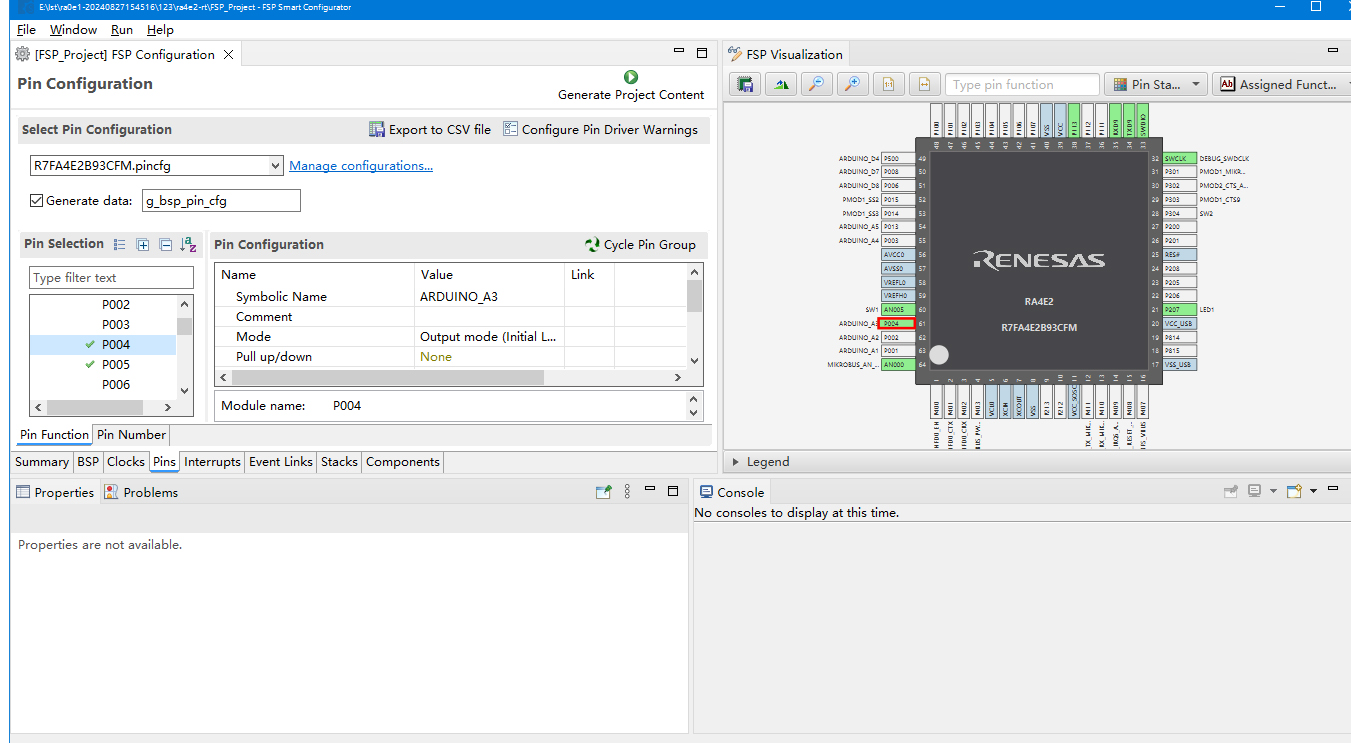Click the Console pin icon
Viewport: 1351px width, 743px height.
pyautogui.click(x=1231, y=492)
